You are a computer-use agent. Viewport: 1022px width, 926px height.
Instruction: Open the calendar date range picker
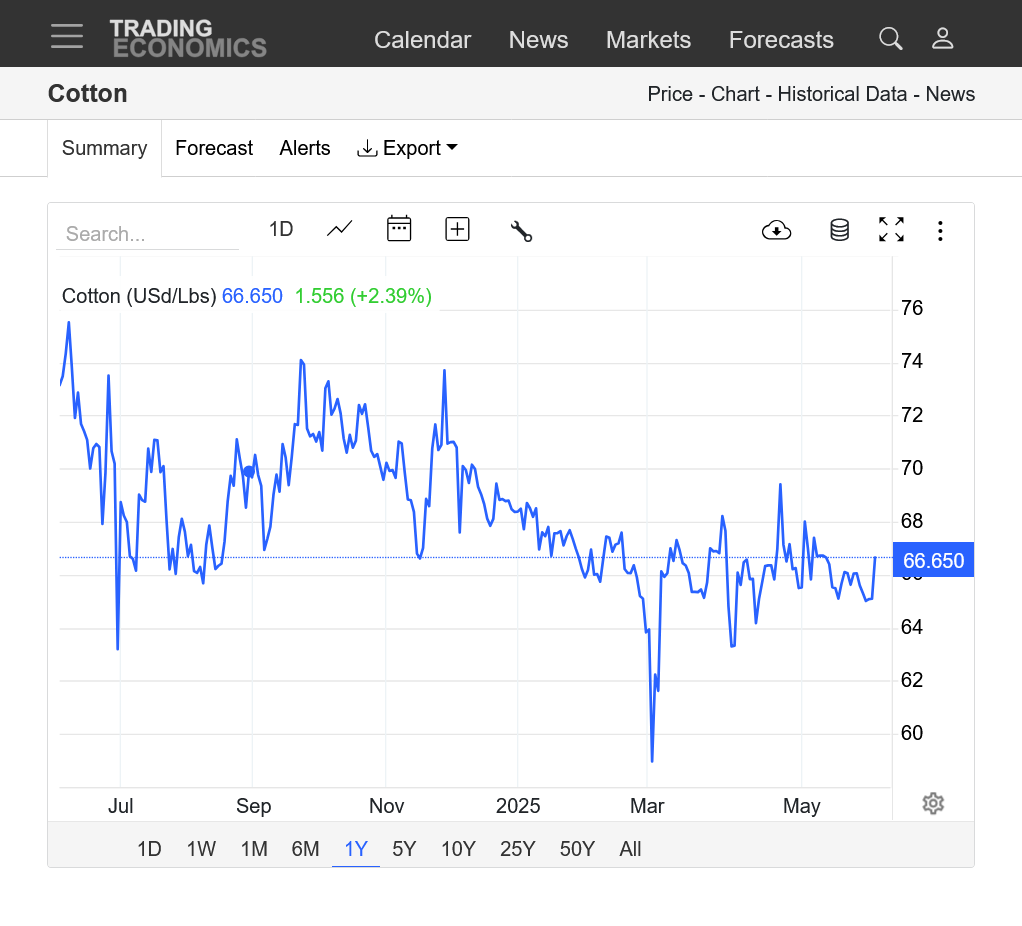coord(399,229)
